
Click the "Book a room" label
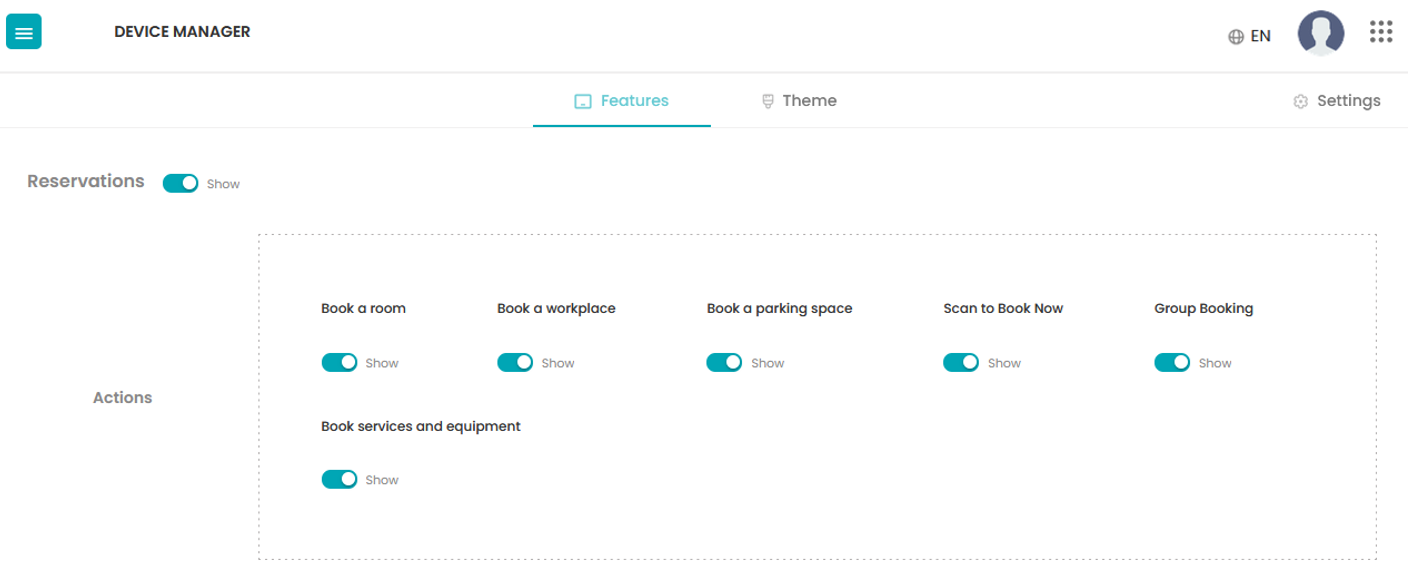coord(363,308)
